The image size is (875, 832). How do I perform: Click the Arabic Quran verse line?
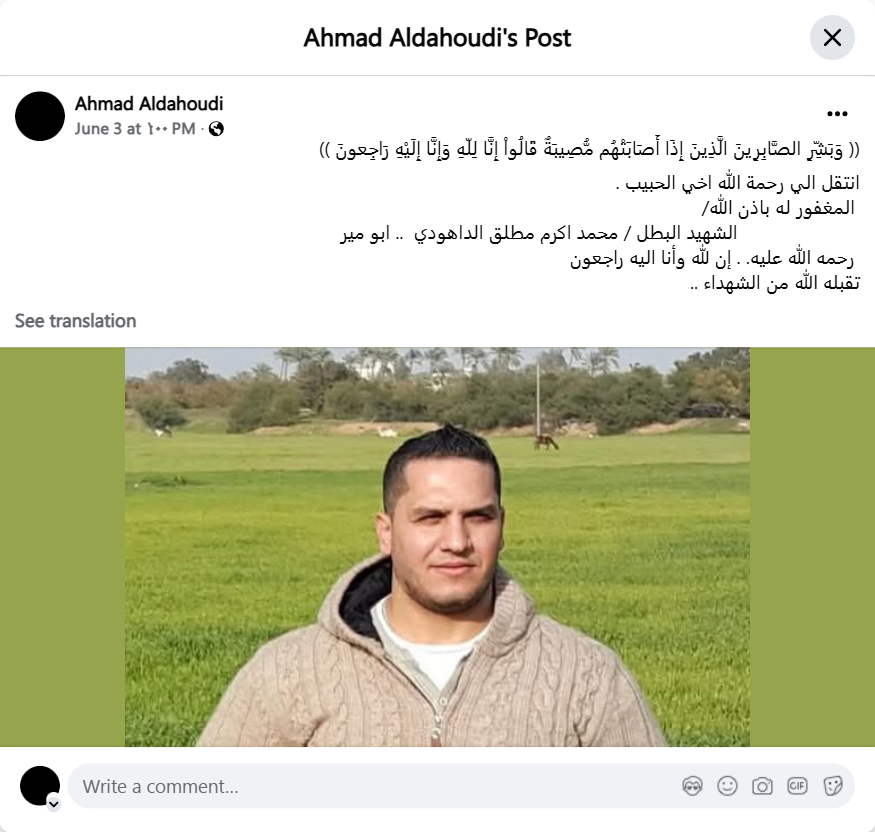(589, 150)
